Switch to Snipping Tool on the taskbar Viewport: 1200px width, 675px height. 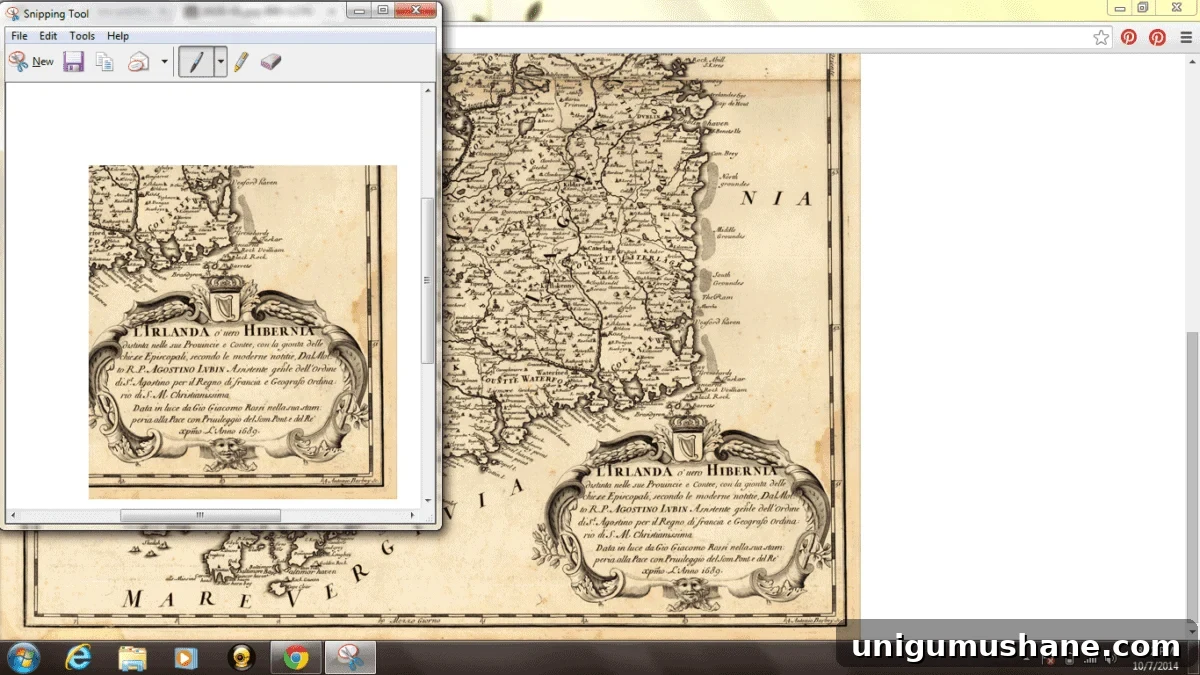[350, 657]
